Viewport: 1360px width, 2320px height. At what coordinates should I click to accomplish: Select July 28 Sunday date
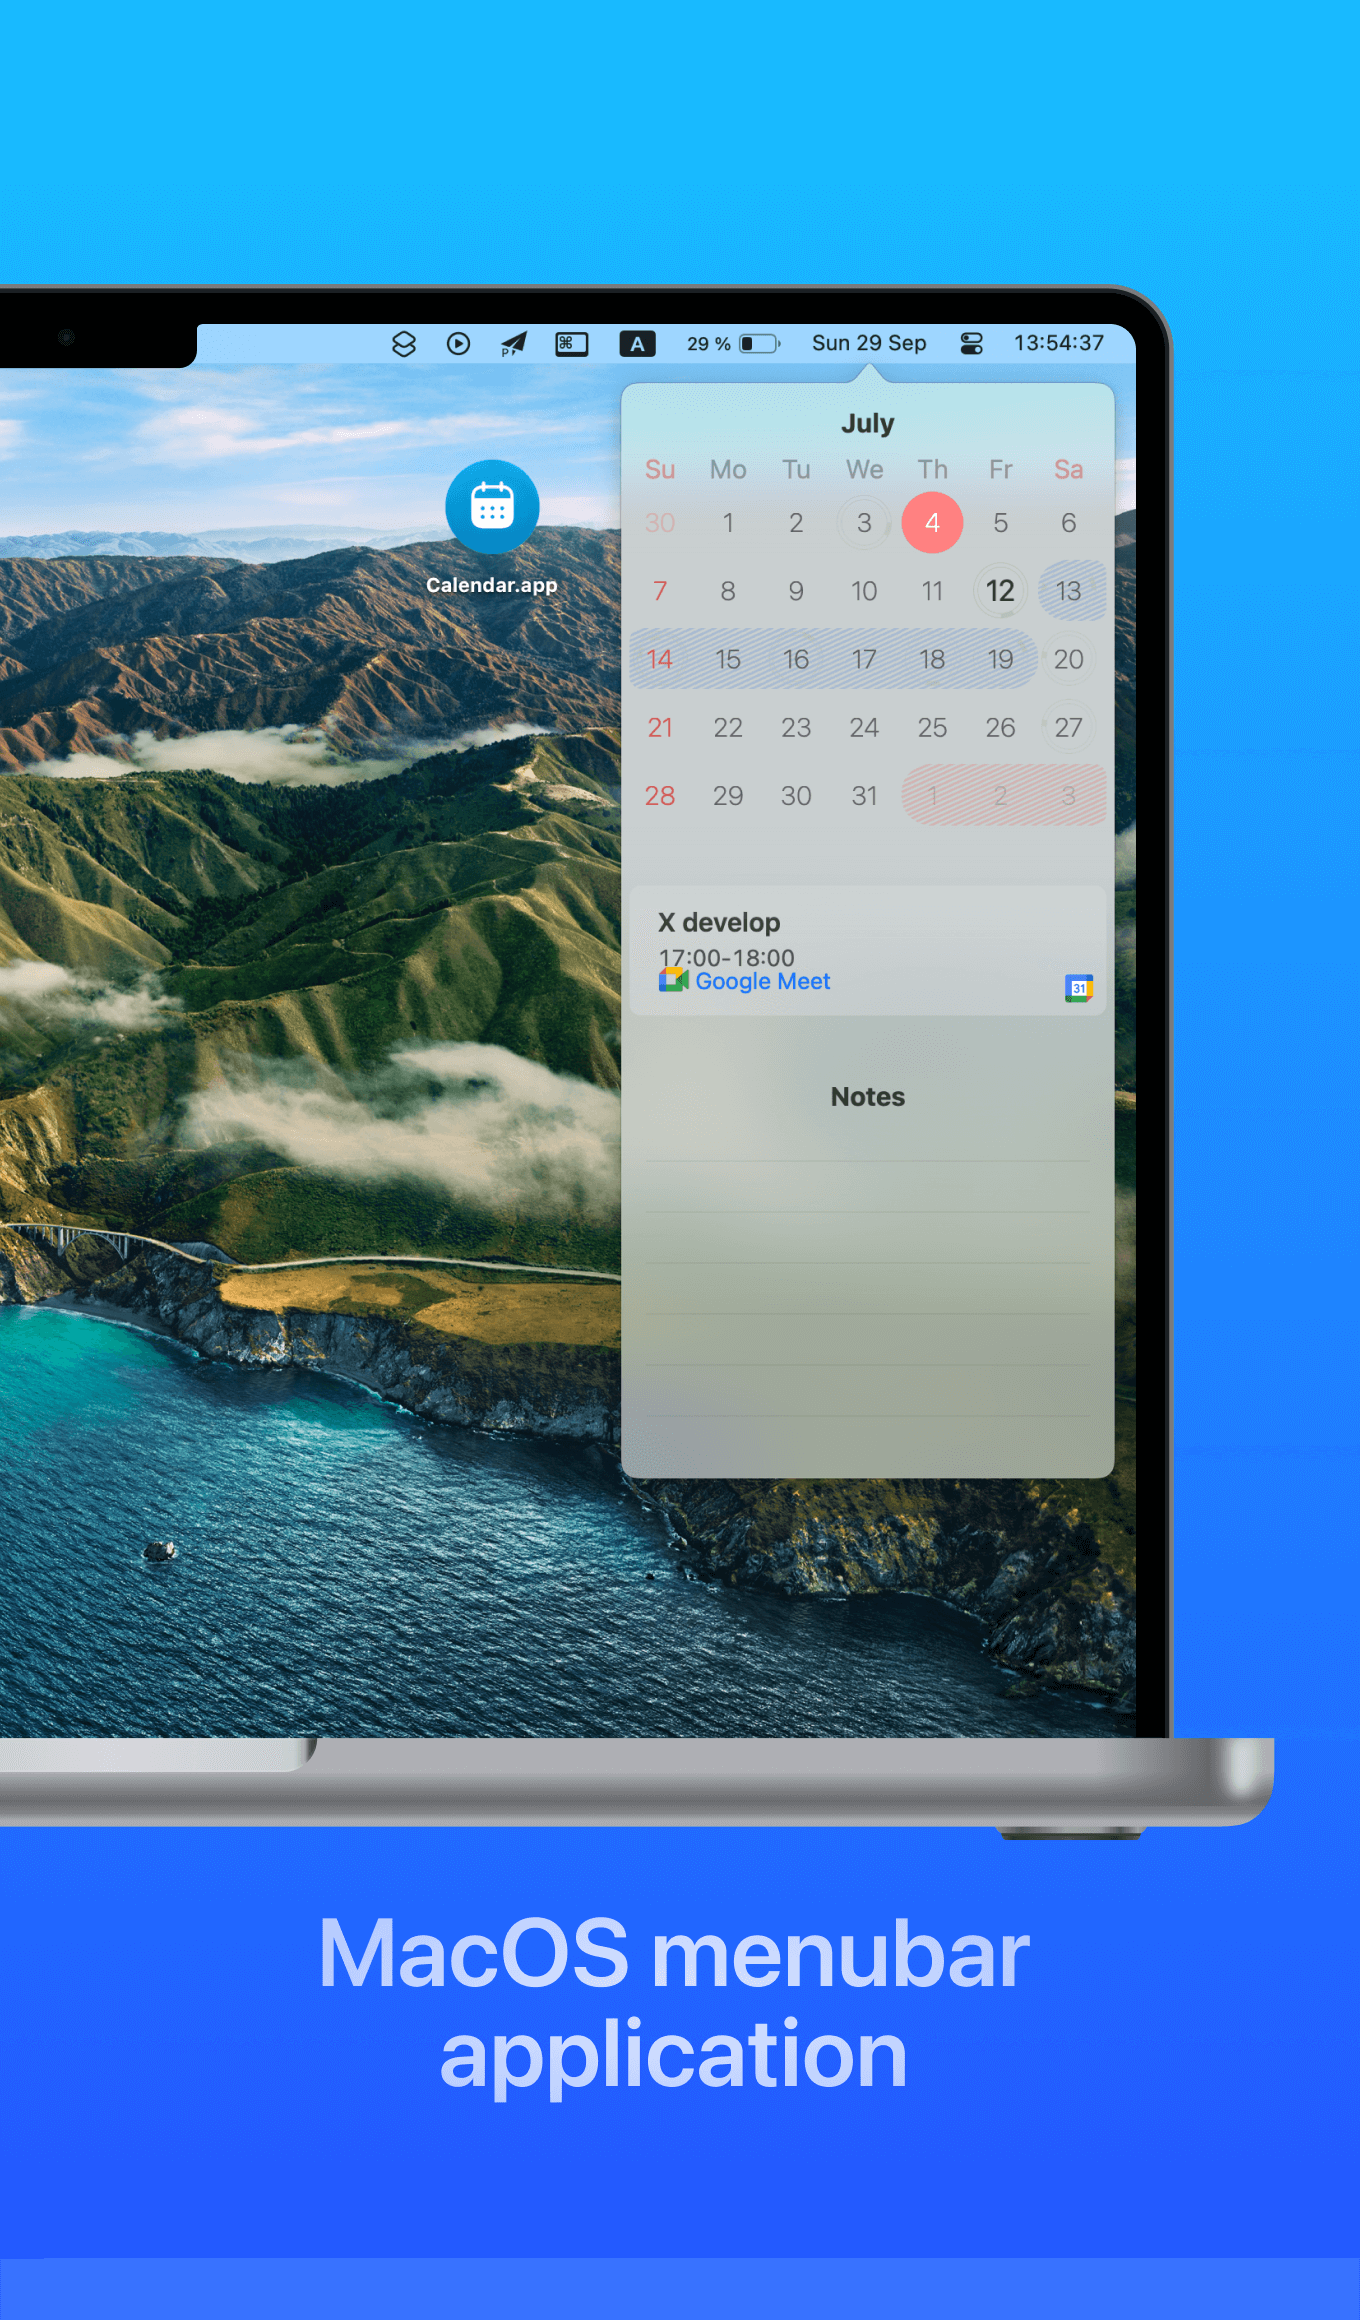pos(660,796)
